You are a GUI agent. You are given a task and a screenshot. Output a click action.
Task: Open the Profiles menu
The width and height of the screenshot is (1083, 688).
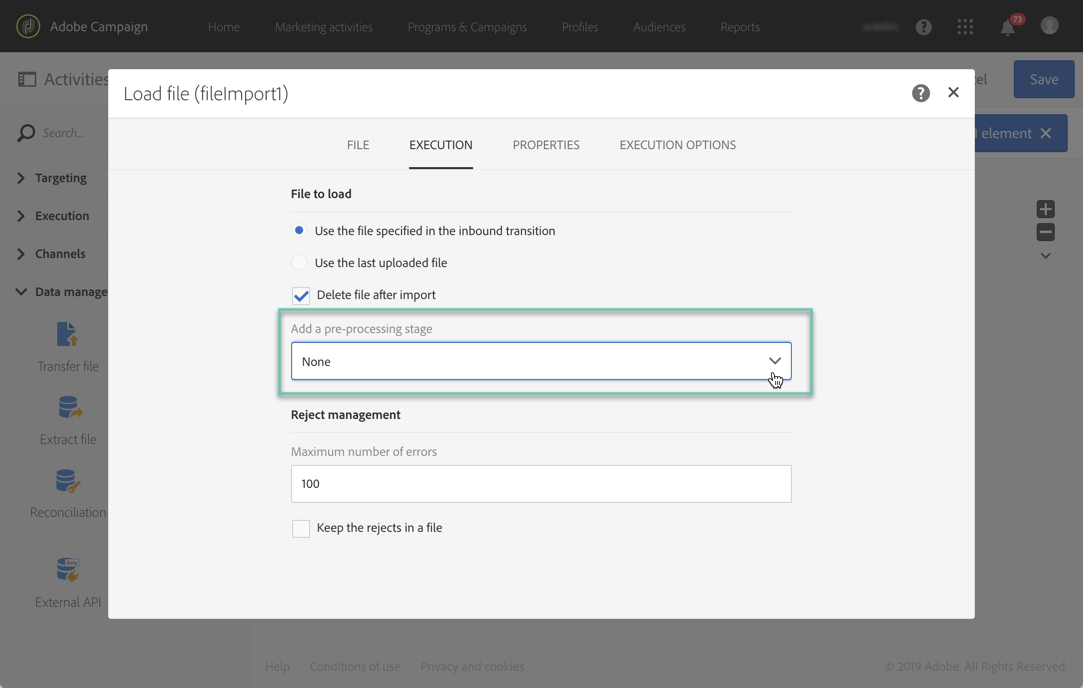[580, 27]
